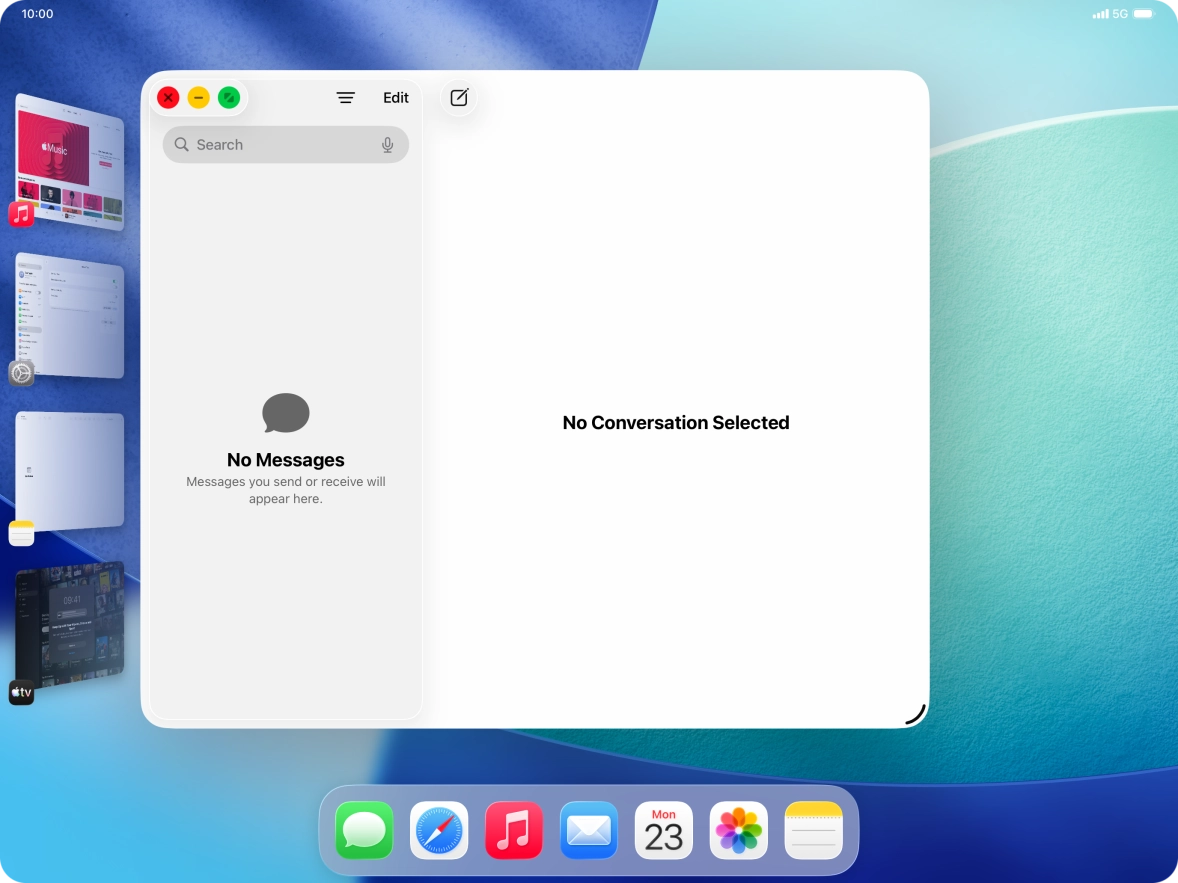
Task: Open Mail from the dock
Action: (x=588, y=830)
